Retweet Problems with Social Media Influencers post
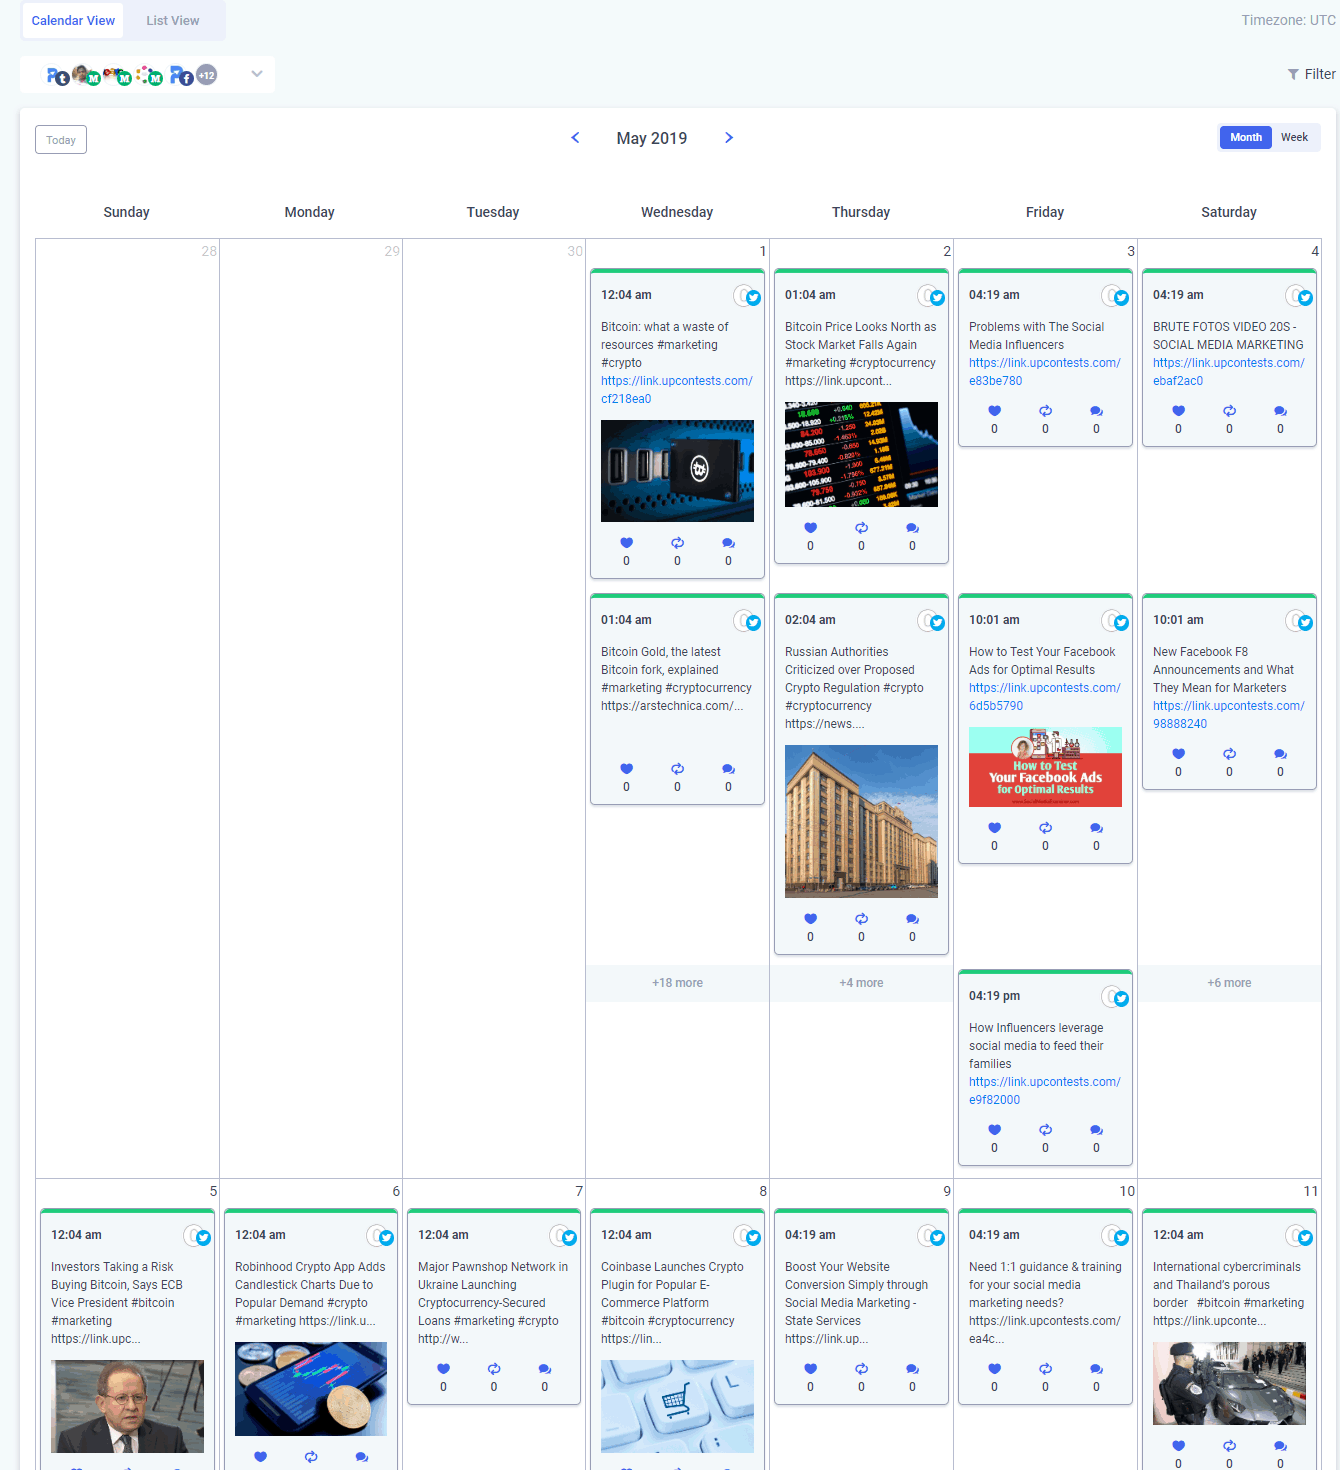This screenshot has height=1470, width=1340. [x=1045, y=411]
